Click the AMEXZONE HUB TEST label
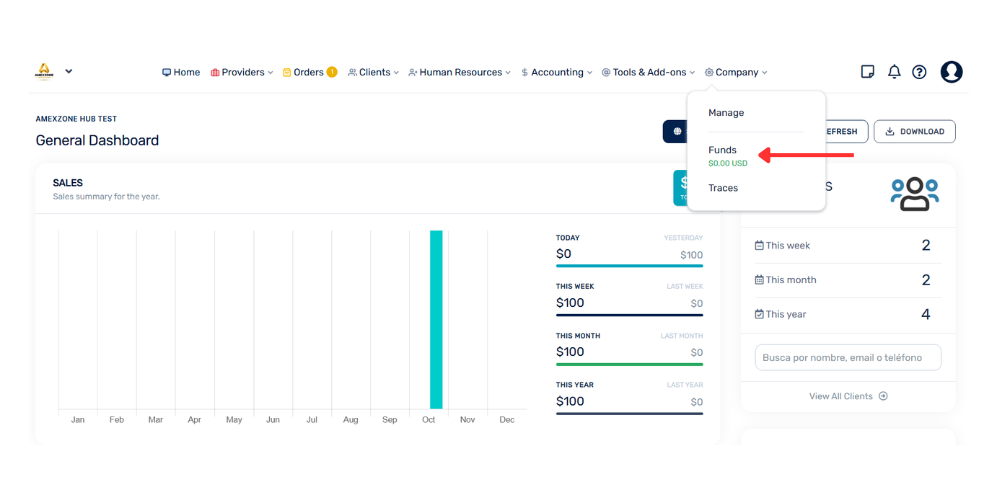This screenshot has height=500, width=1000. 77,119
